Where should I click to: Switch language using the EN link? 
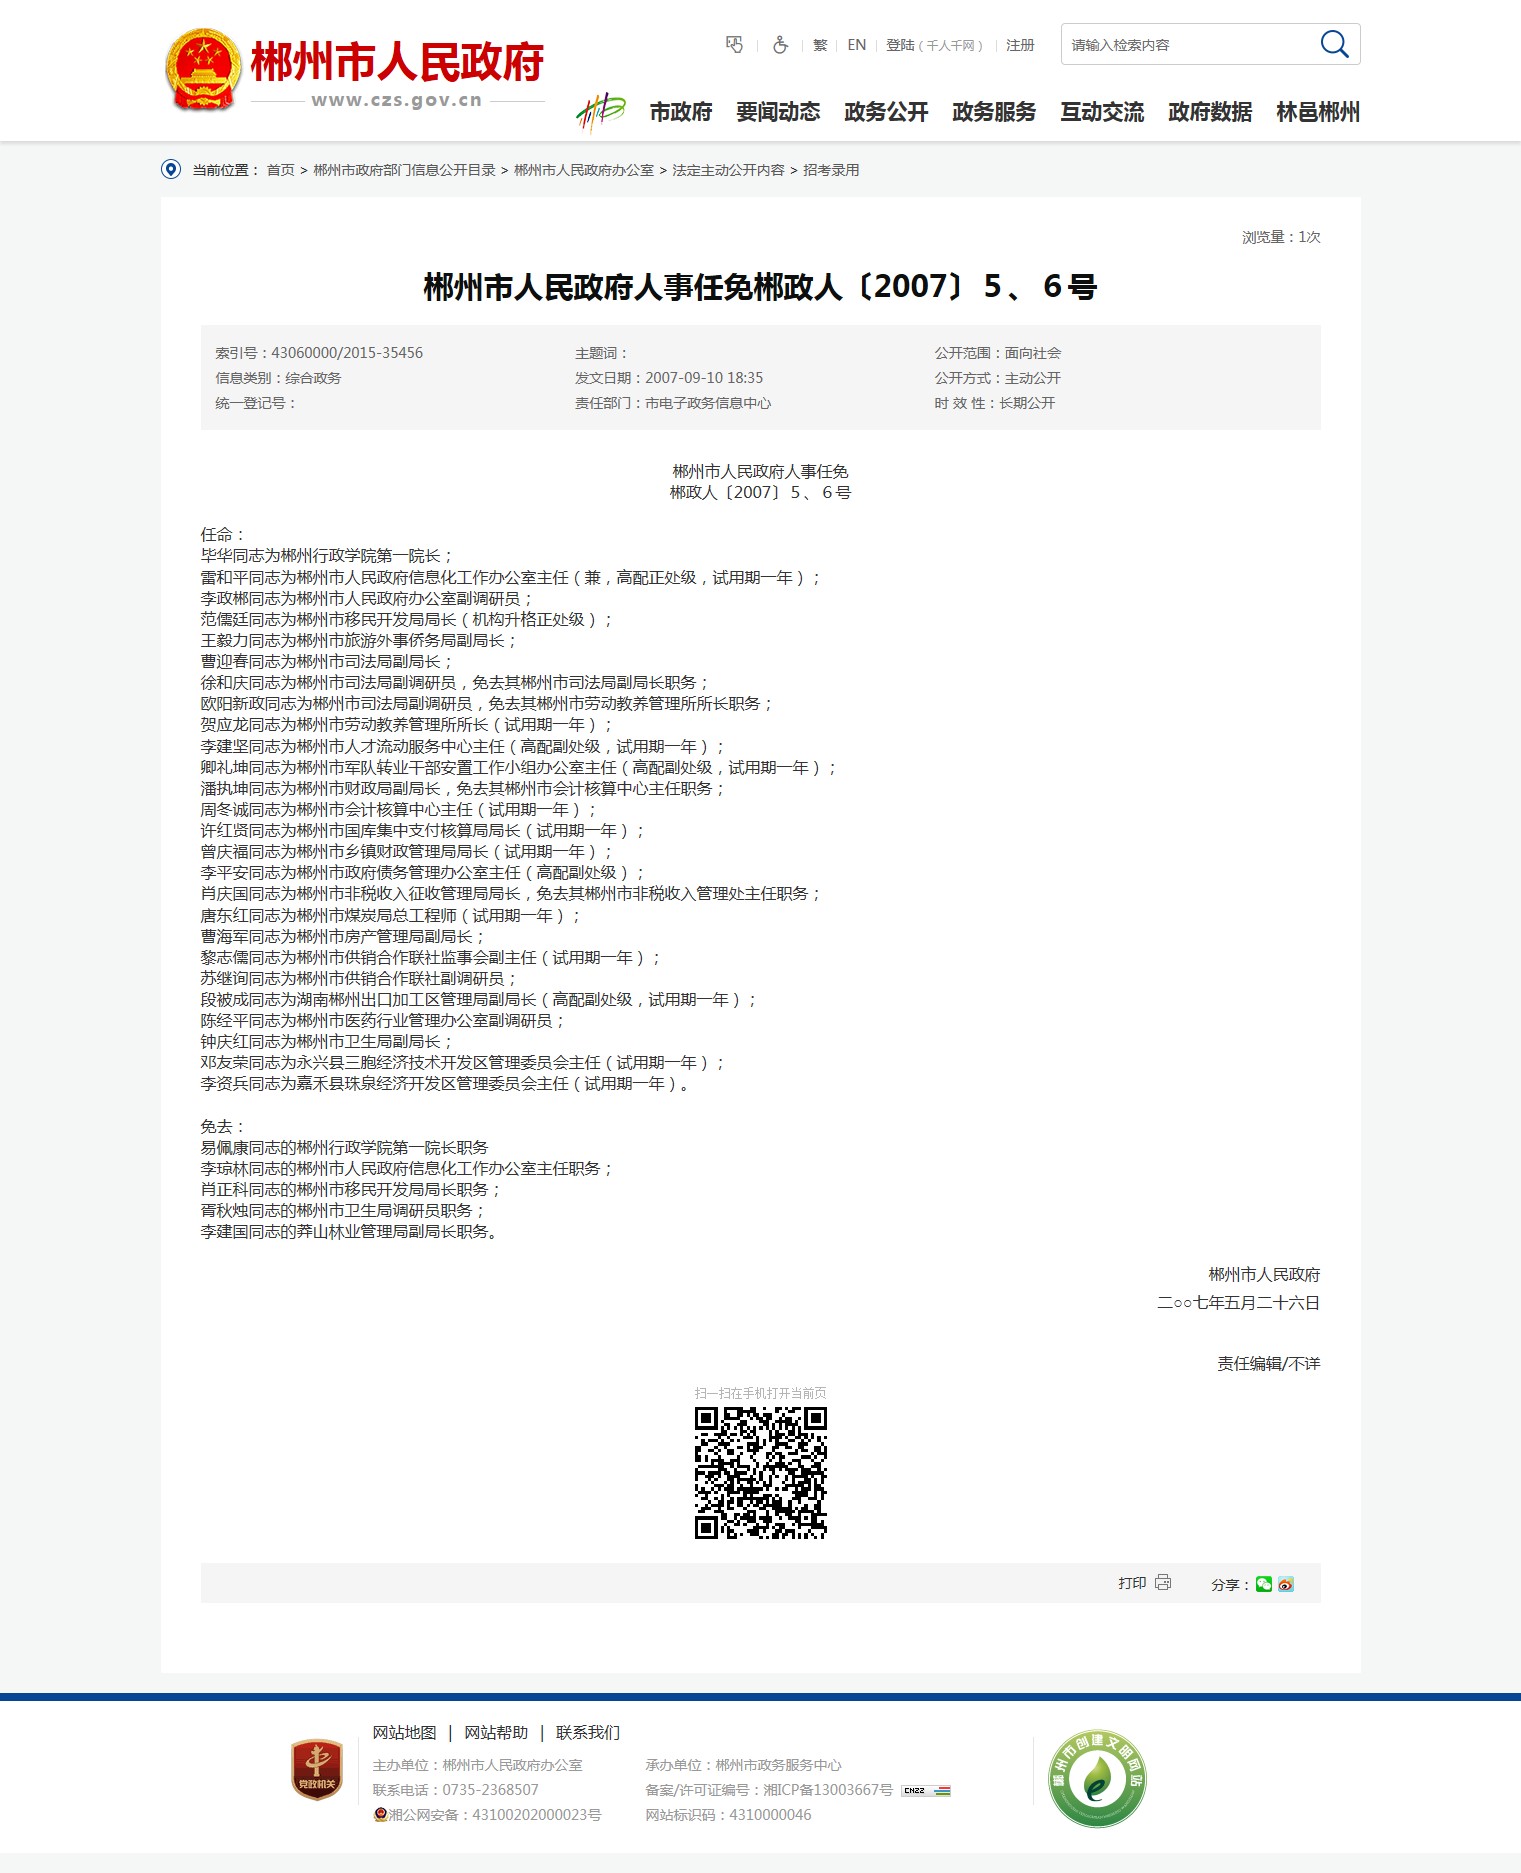(x=856, y=45)
